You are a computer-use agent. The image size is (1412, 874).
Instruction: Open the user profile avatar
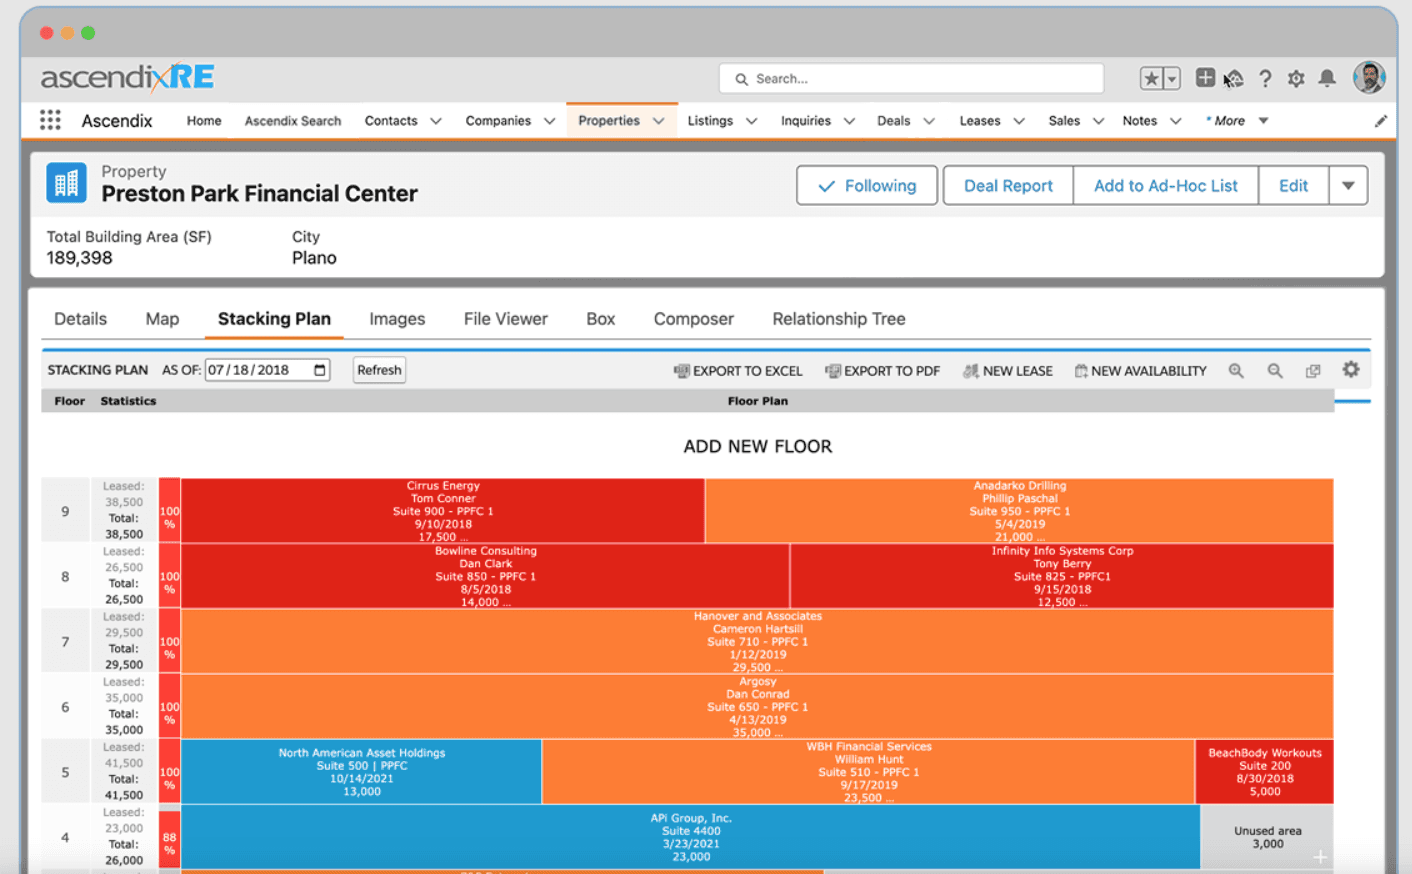(1369, 77)
